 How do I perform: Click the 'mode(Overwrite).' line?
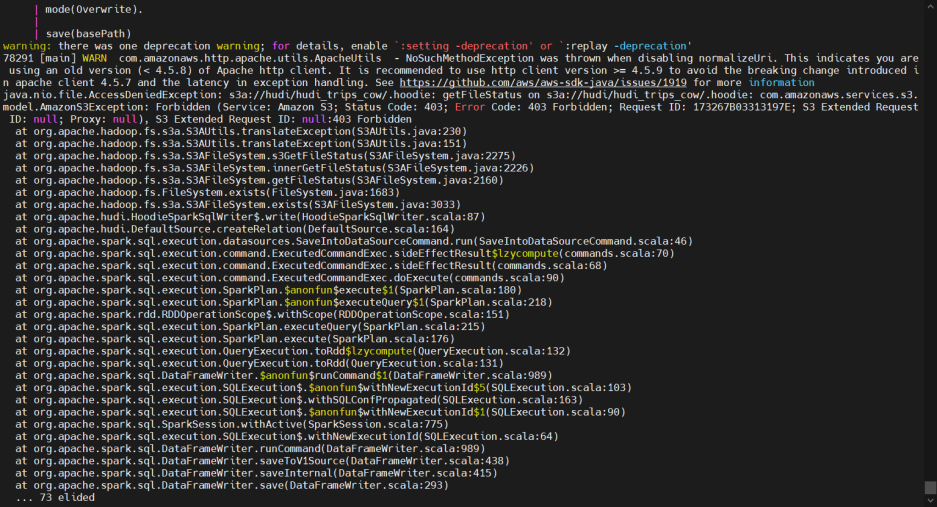click(x=94, y=10)
